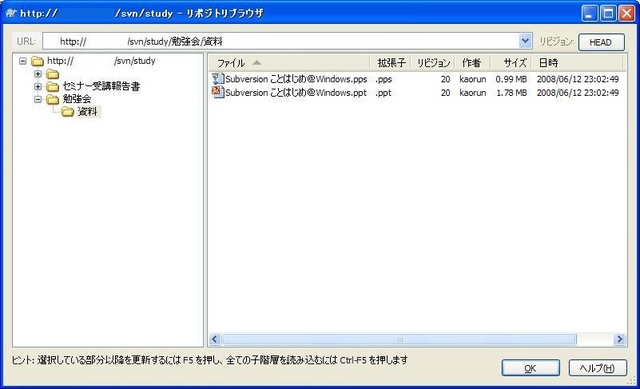640x389 pixels.
Task: Click revision 20 in .pps row
Action: pos(445,79)
